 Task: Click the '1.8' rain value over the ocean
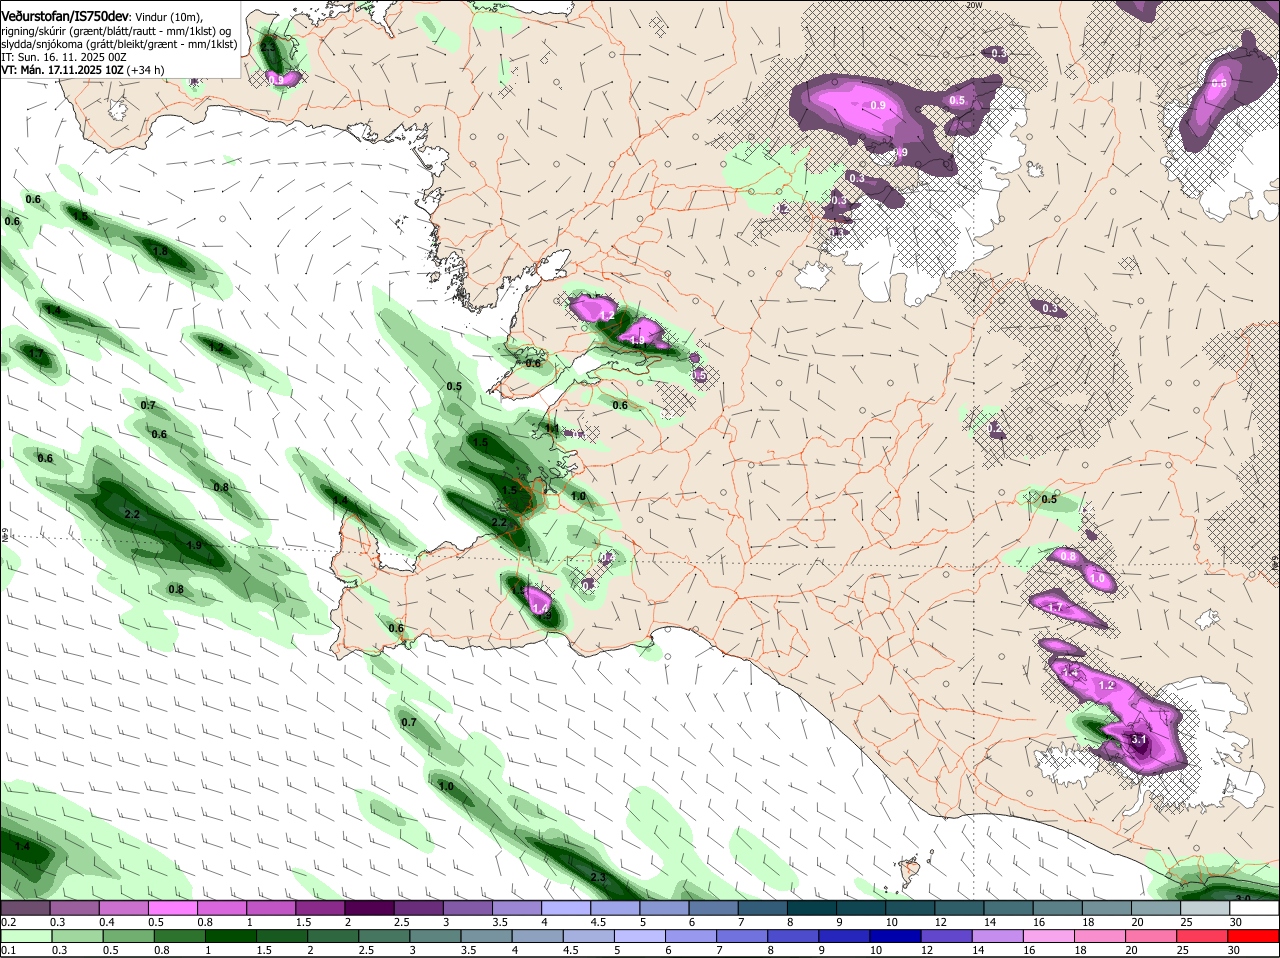click(161, 251)
